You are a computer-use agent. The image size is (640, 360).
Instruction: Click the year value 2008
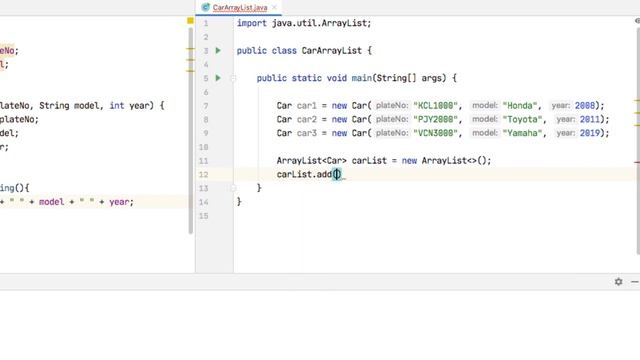tap(584, 106)
